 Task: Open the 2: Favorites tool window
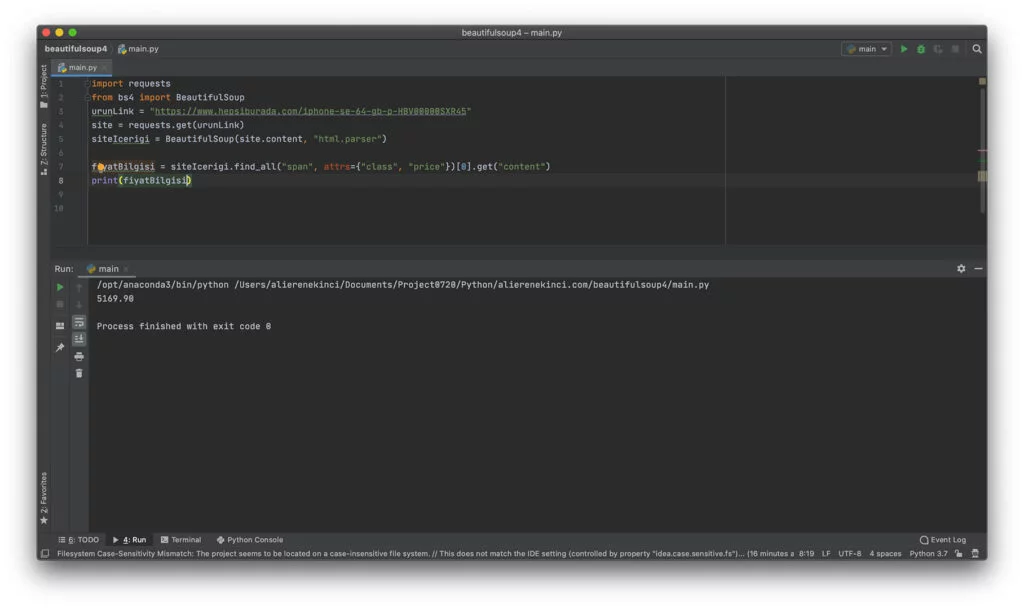click(44, 498)
